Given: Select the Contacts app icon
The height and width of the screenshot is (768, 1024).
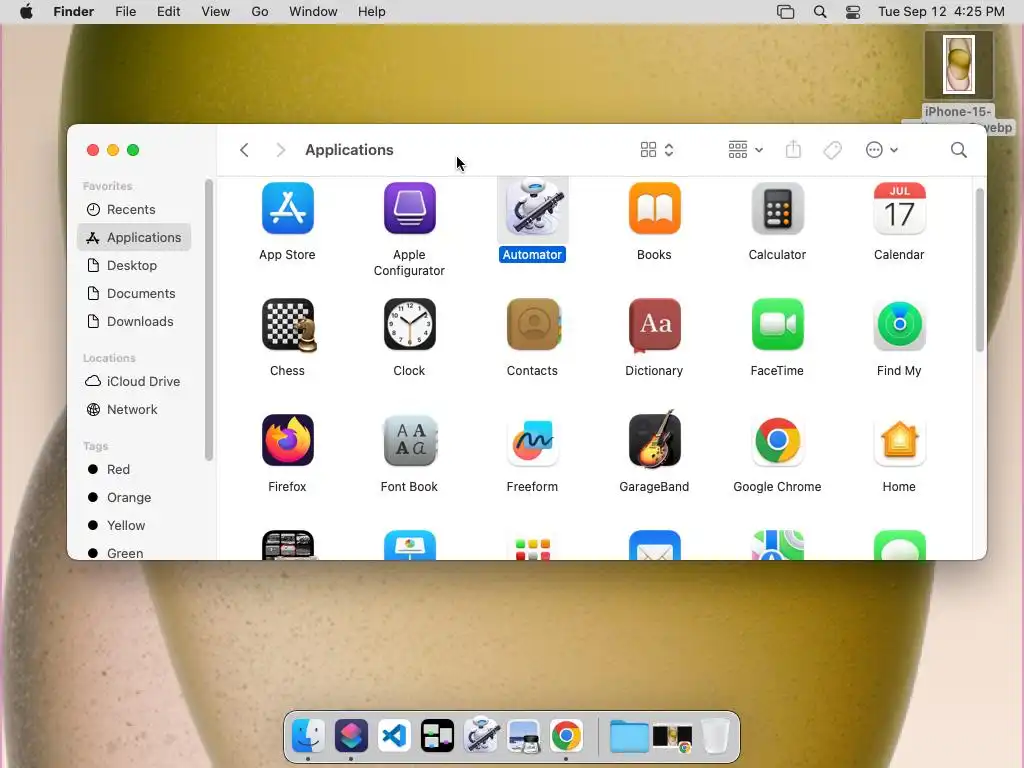Looking at the screenshot, I should (x=533, y=325).
